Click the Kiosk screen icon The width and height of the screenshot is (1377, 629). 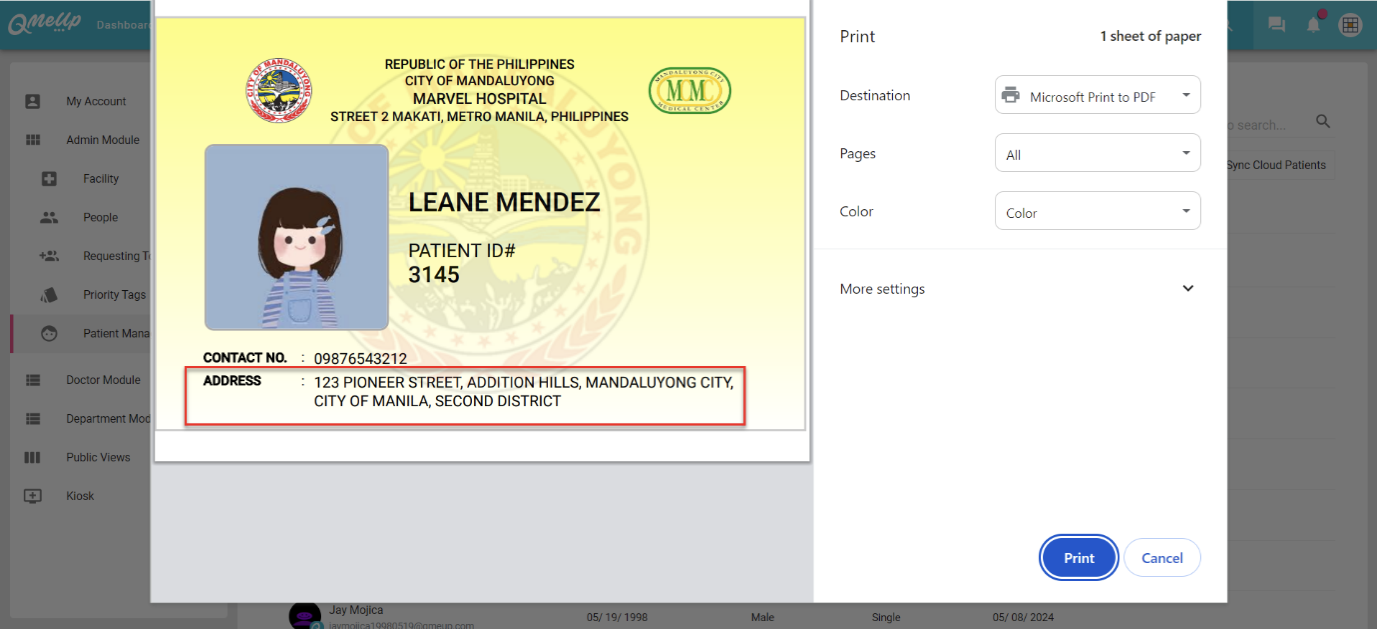pyautogui.click(x=33, y=496)
